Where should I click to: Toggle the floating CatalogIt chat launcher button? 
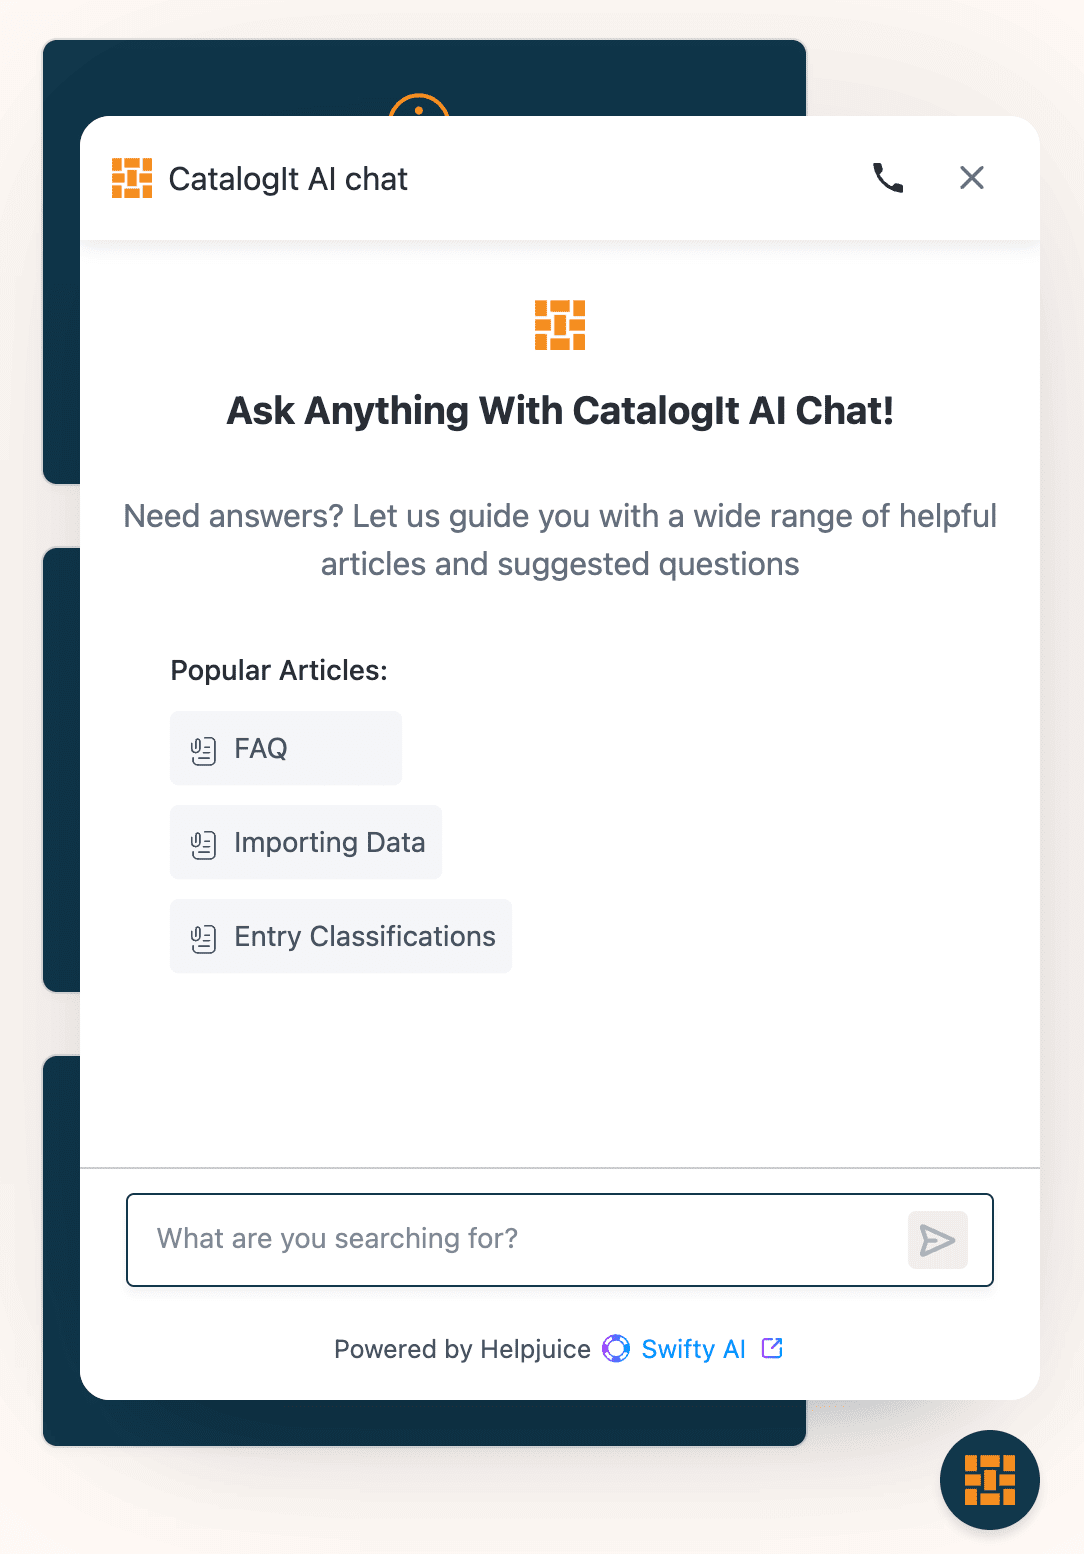coord(989,1479)
